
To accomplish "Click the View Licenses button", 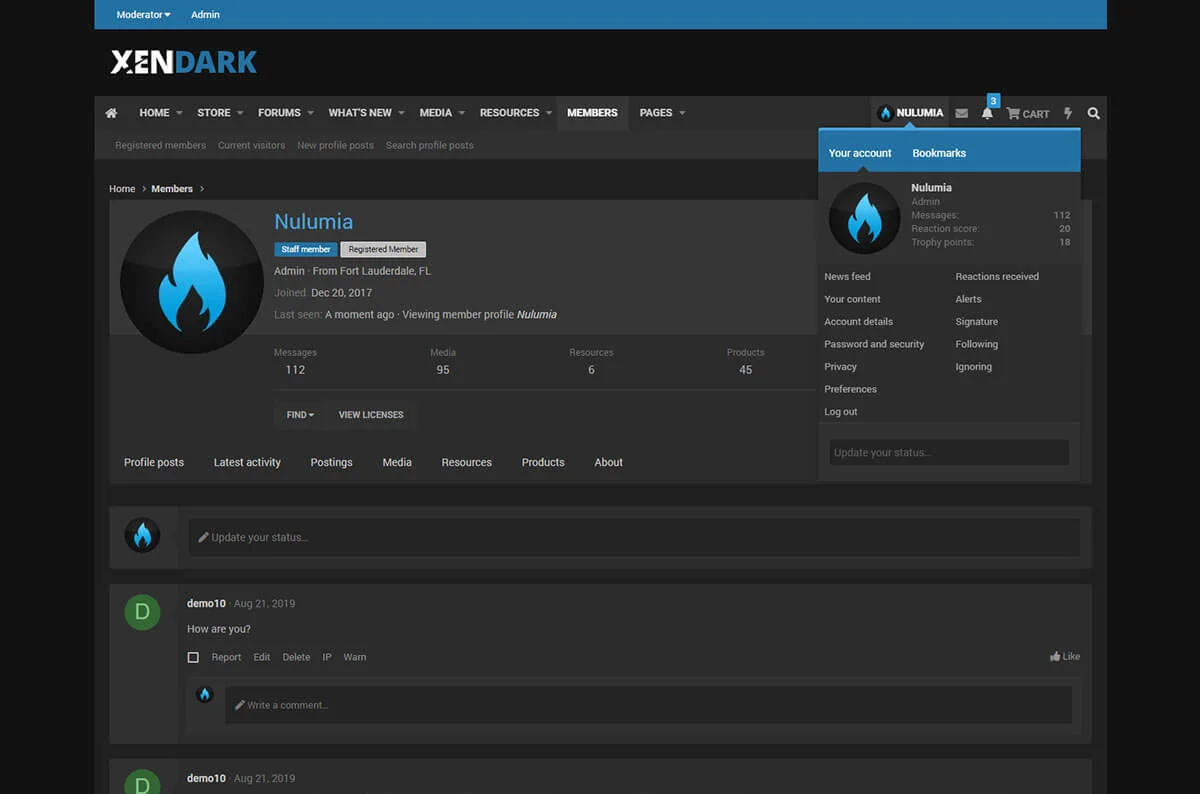I will pos(370,415).
